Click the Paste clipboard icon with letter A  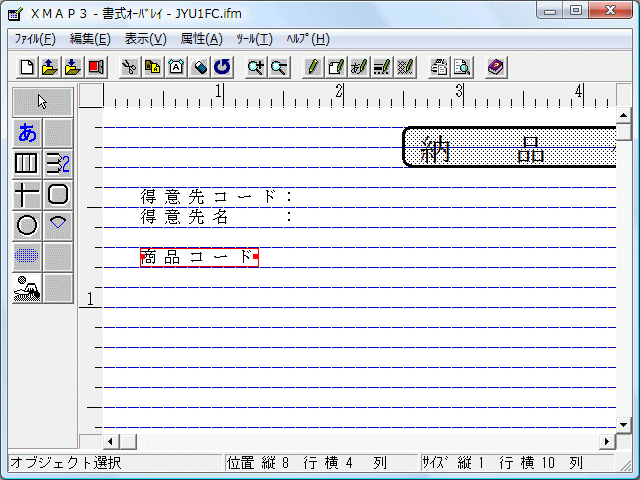176,67
